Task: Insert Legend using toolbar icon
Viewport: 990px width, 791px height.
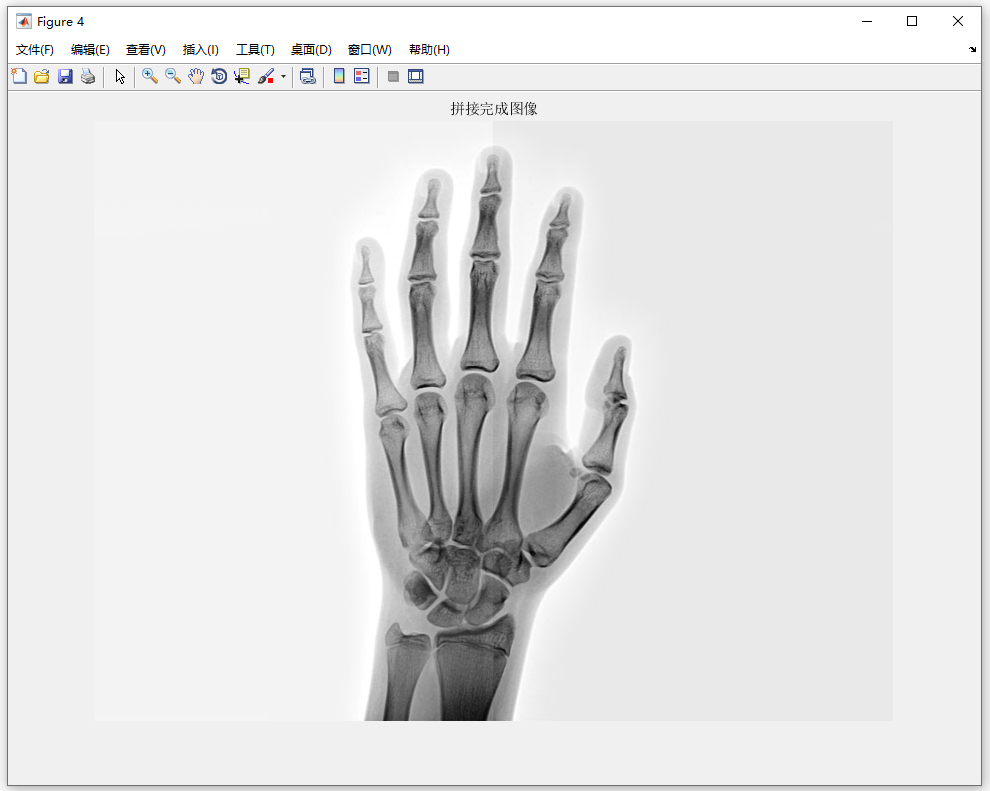Action: [362, 76]
